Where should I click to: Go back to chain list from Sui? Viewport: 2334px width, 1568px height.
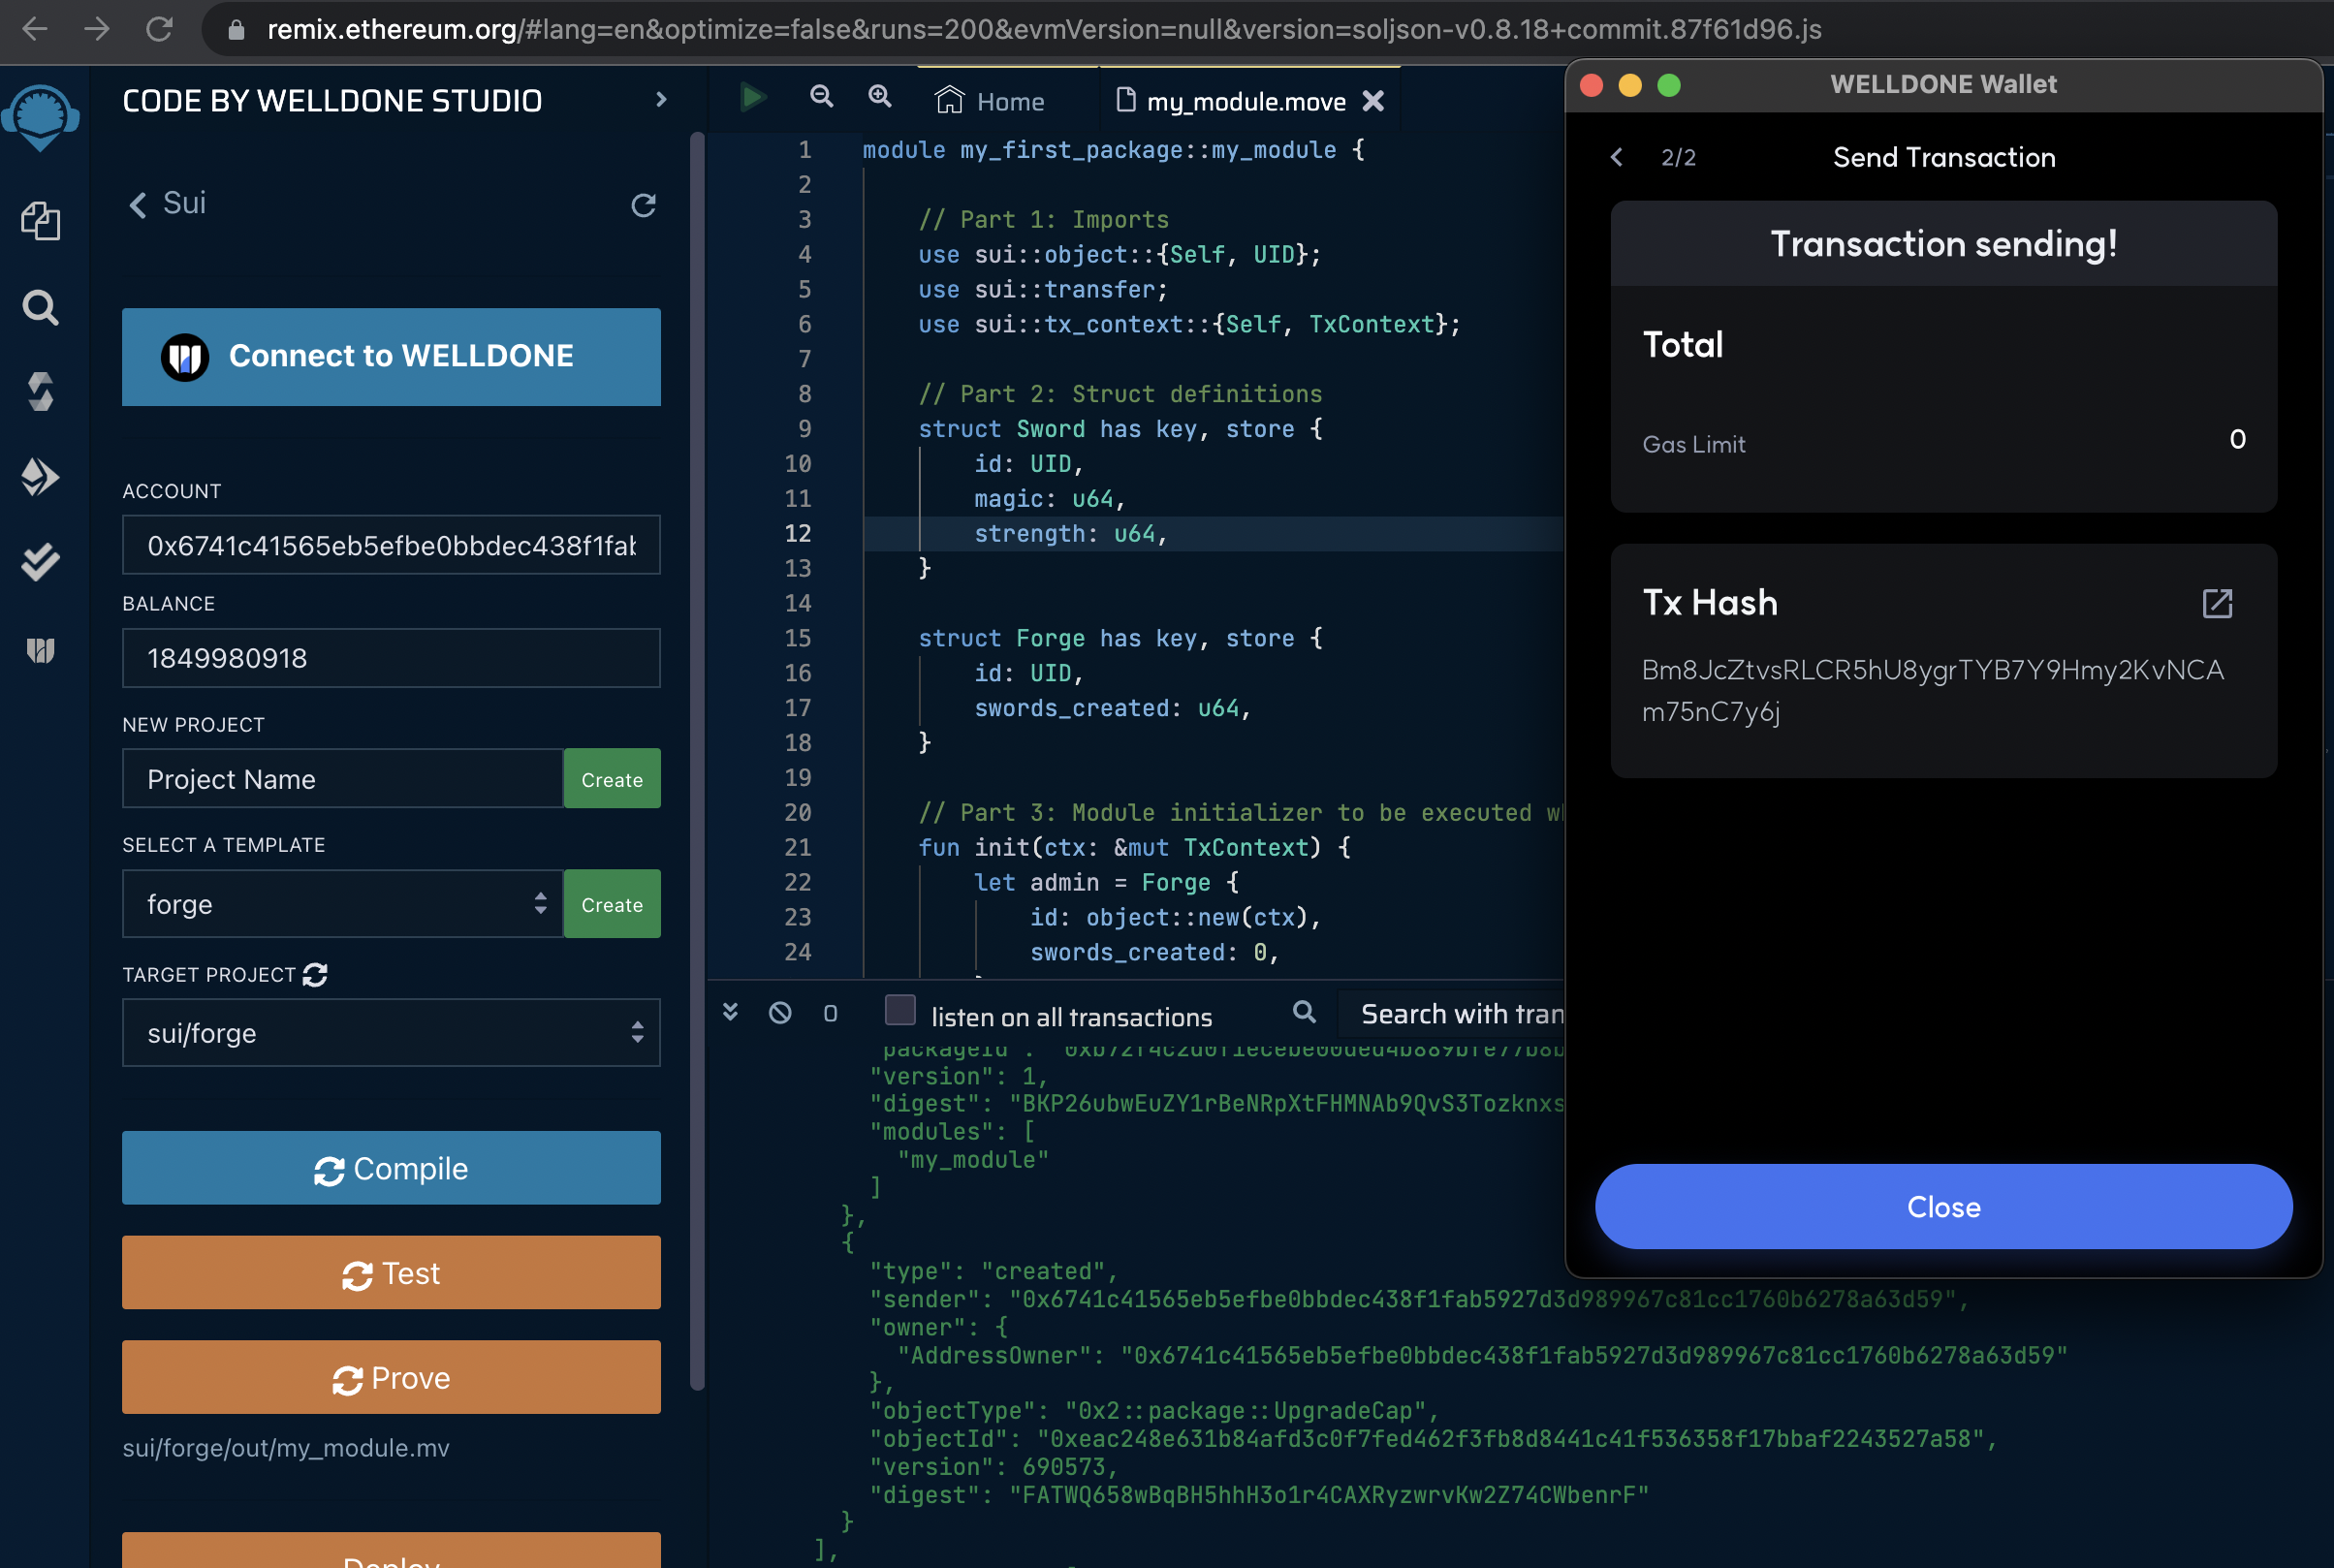click(x=138, y=204)
